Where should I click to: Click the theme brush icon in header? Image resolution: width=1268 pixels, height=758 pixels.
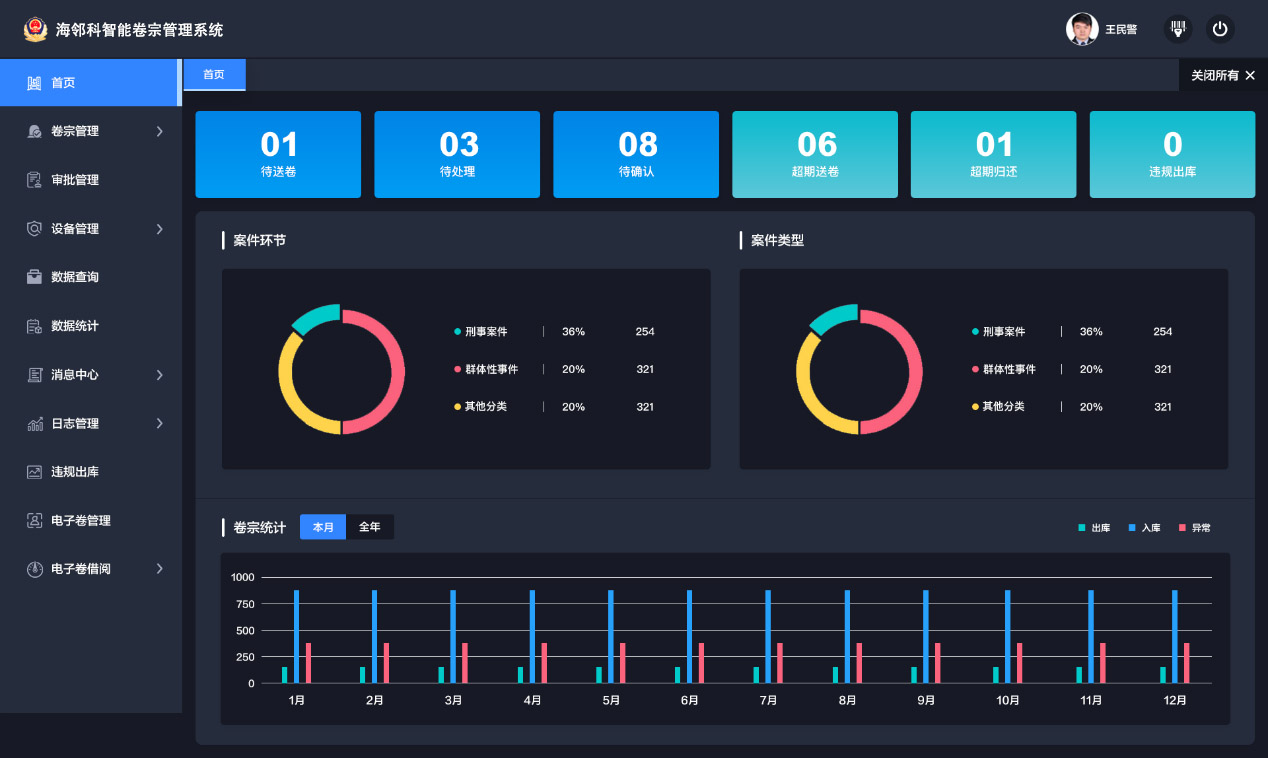coord(1179,29)
